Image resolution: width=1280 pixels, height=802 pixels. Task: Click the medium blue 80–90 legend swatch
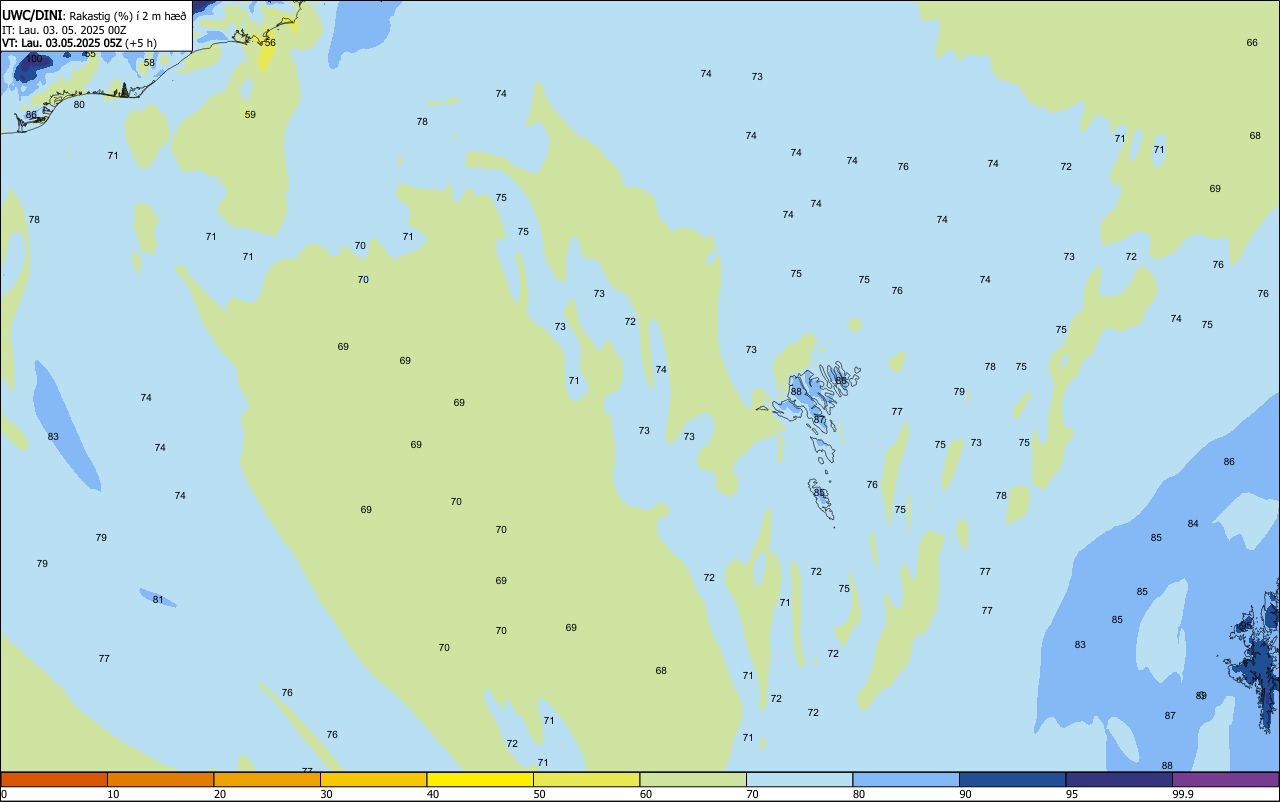(x=906, y=779)
